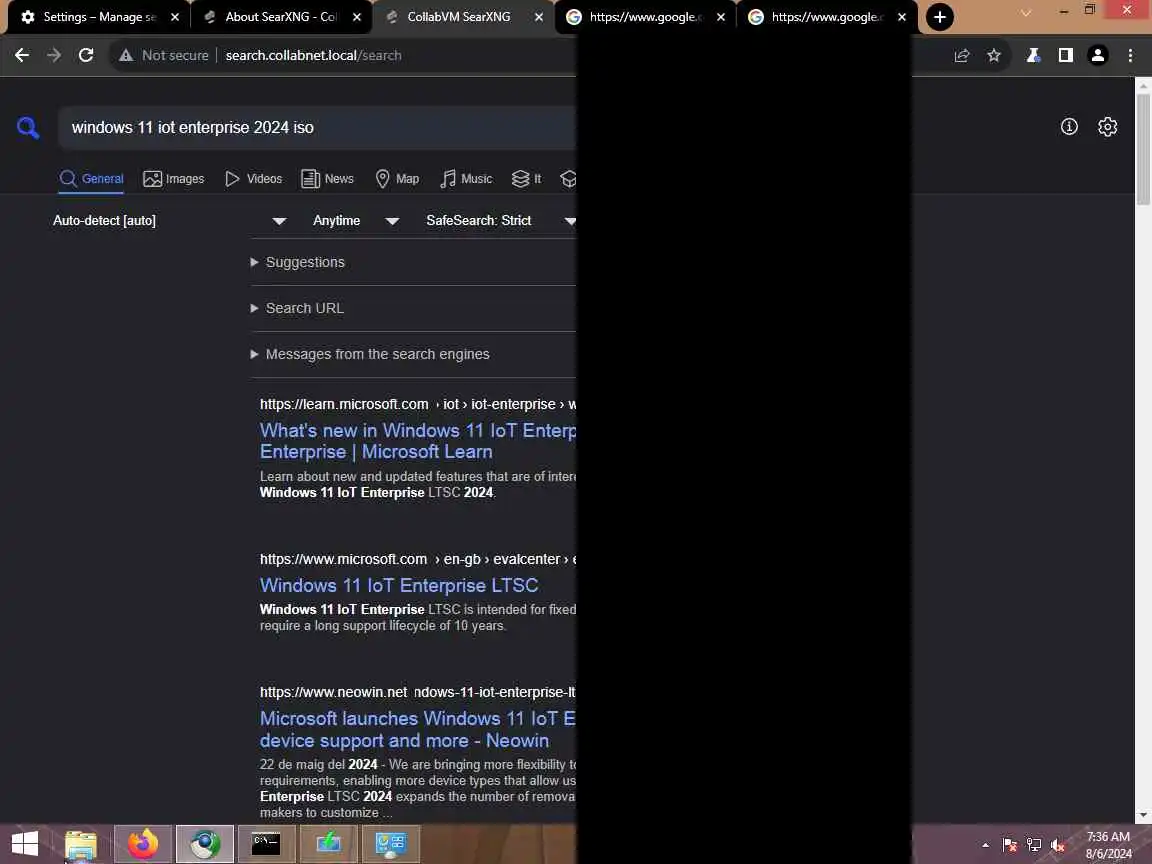Click the search query input field
Screen dimensions: 1152x864
317,128
